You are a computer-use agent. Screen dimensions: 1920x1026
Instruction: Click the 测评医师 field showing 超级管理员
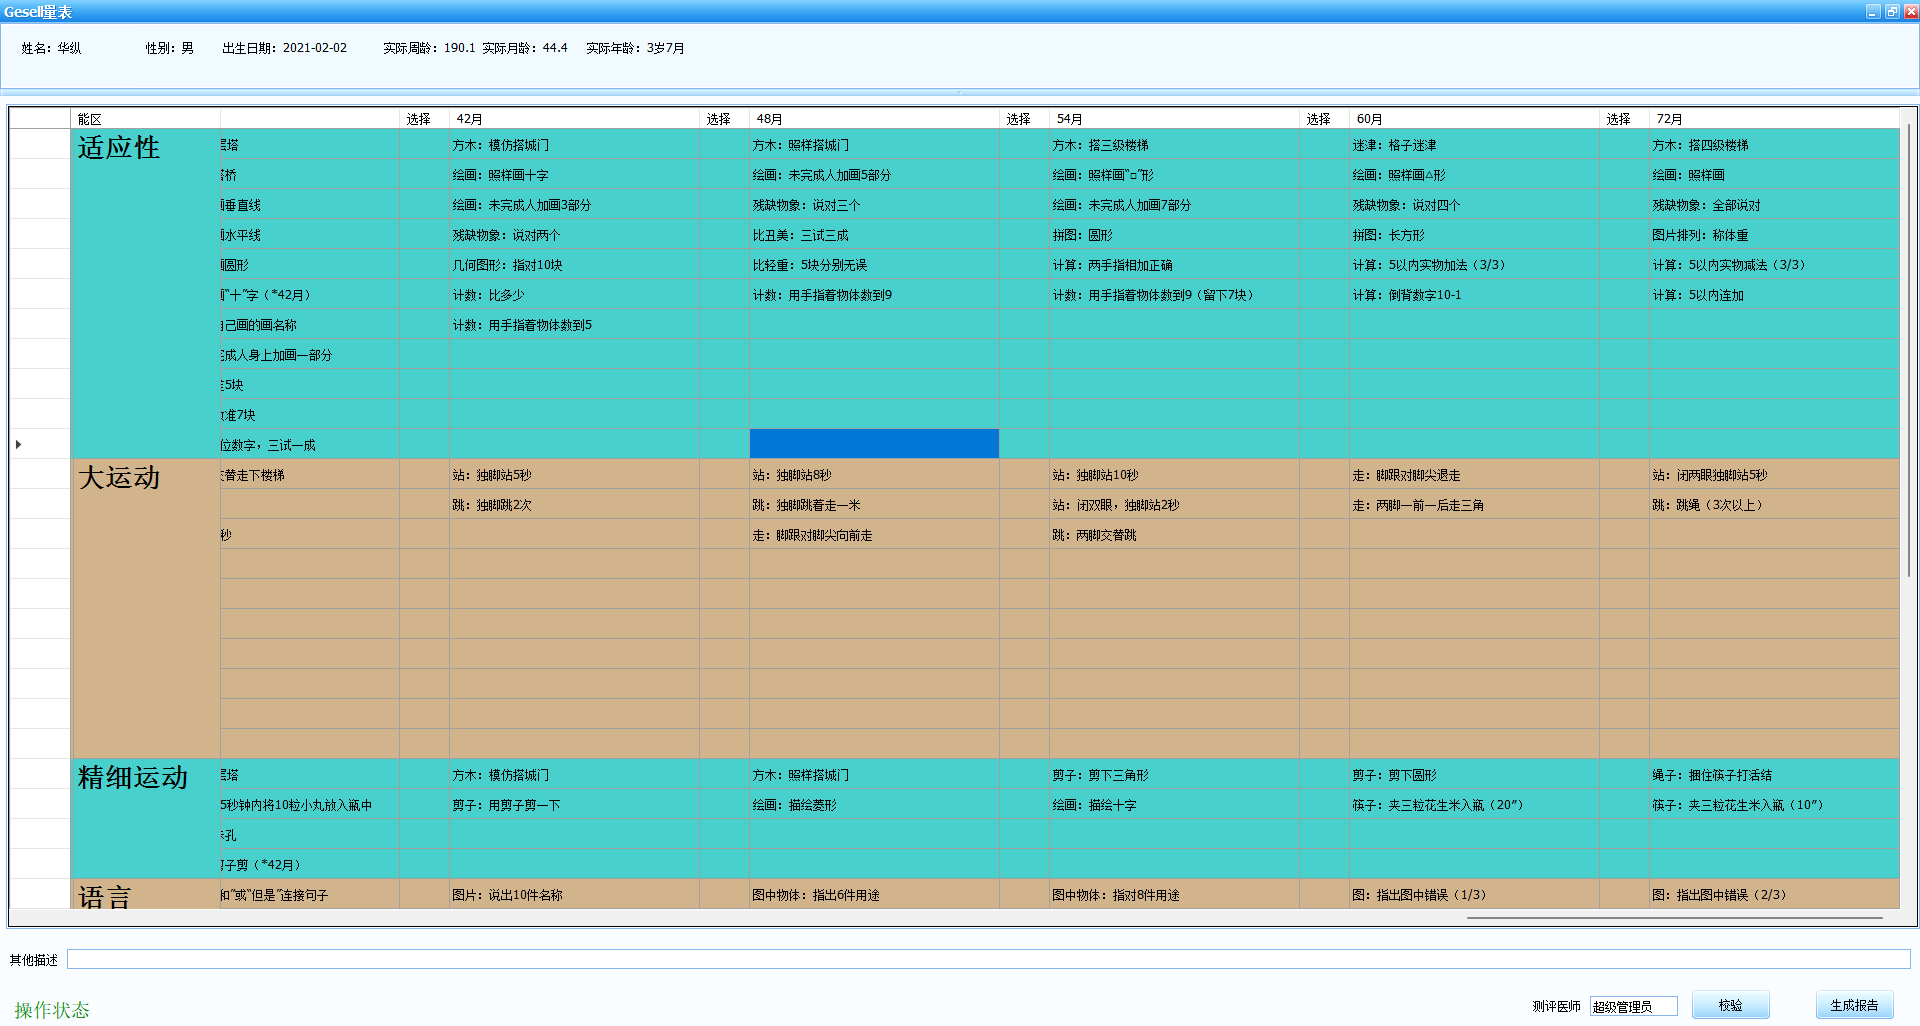point(1633,1006)
